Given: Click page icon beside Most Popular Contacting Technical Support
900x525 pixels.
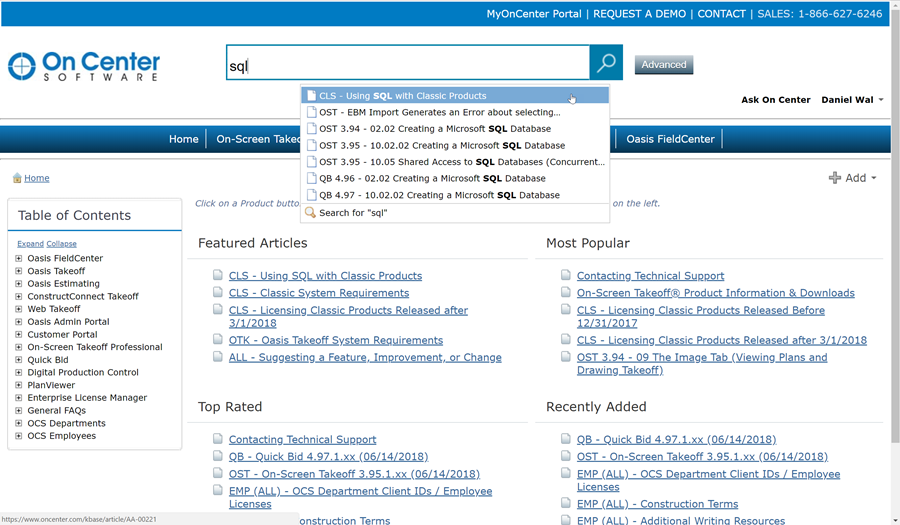Looking at the screenshot, I should (566, 275).
